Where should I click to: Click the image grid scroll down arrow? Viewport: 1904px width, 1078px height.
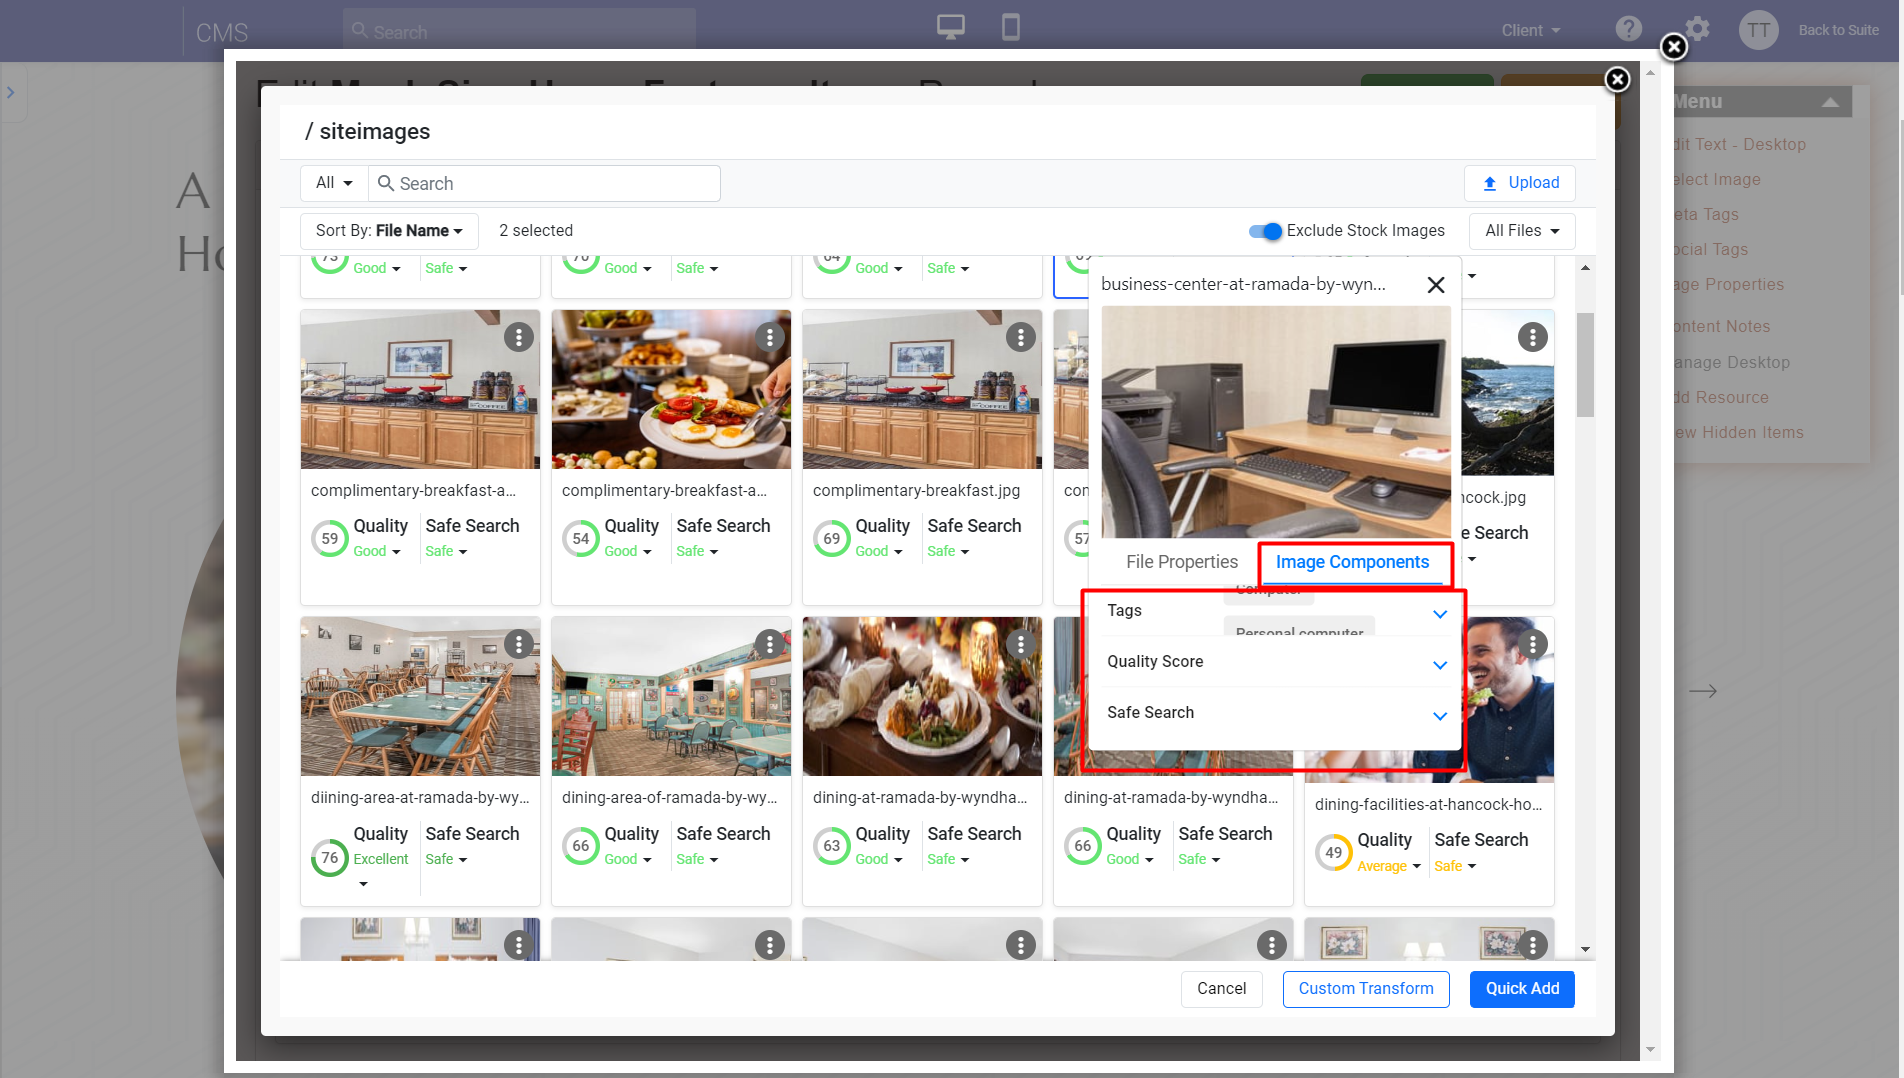(1585, 949)
